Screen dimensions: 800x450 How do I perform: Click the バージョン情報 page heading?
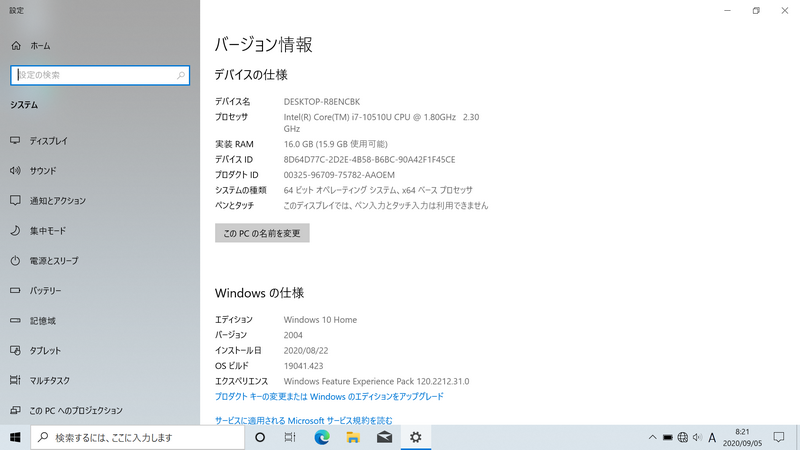pos(263,44)
